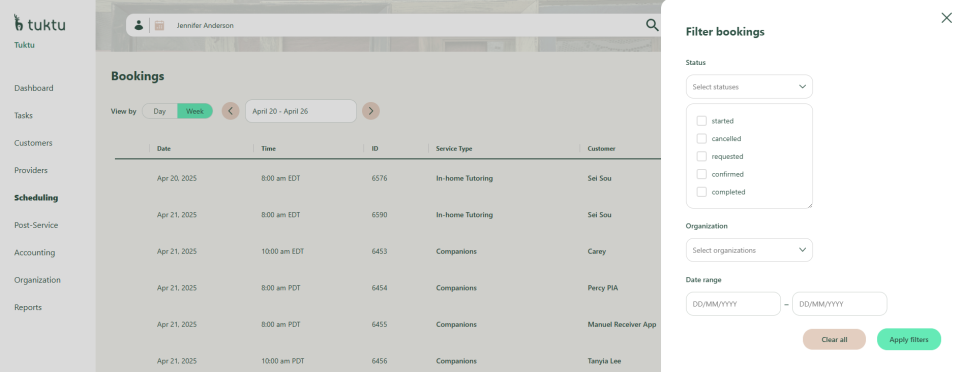Click the ID column header
Screen dimensions: 960x372
coord(375,149)
